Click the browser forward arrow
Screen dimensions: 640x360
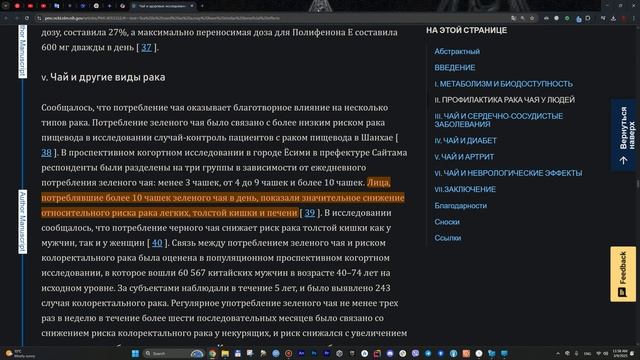click(17, 18)
